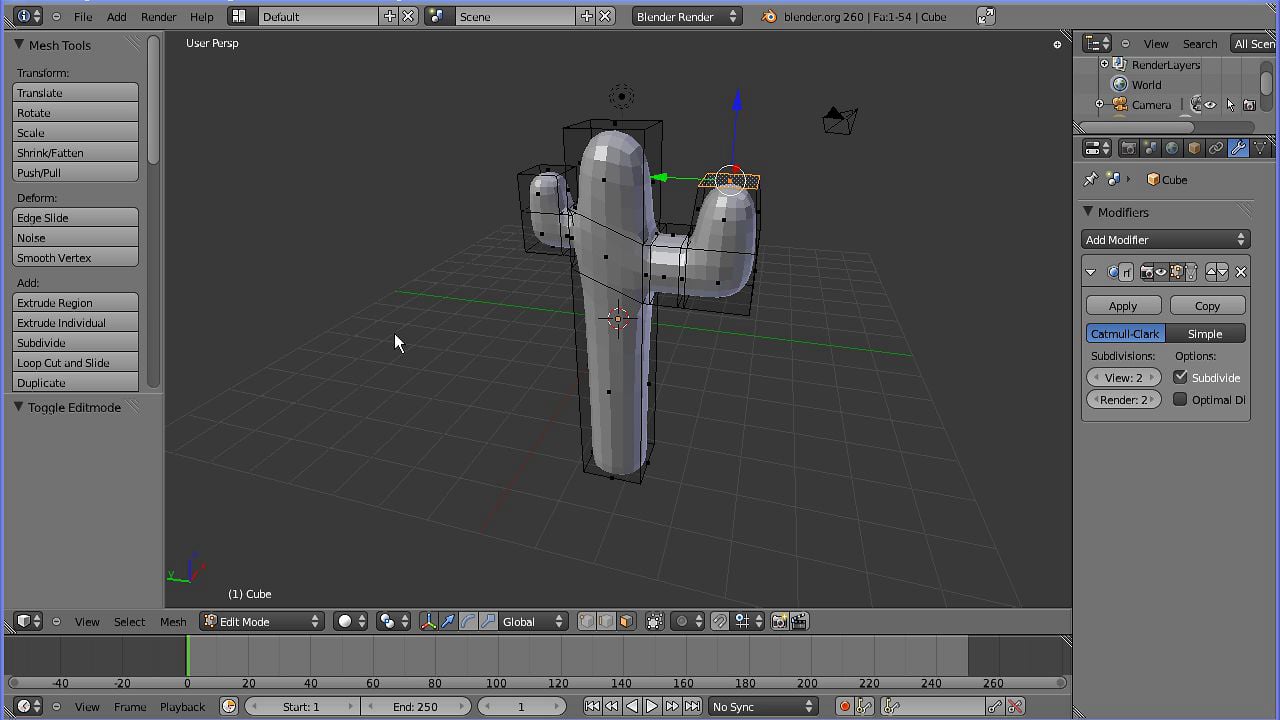Enable Optimal Display checkbox

(x=1180, y=399)
